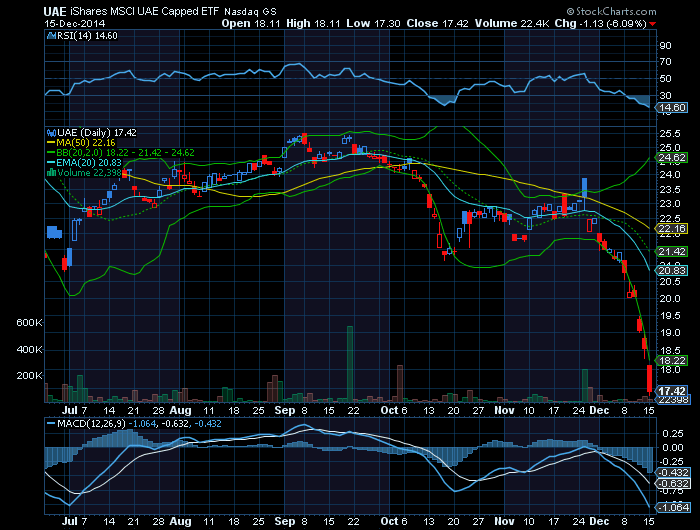Click the Open 18.11 value

pyautogui.click(x=251, y=24)
